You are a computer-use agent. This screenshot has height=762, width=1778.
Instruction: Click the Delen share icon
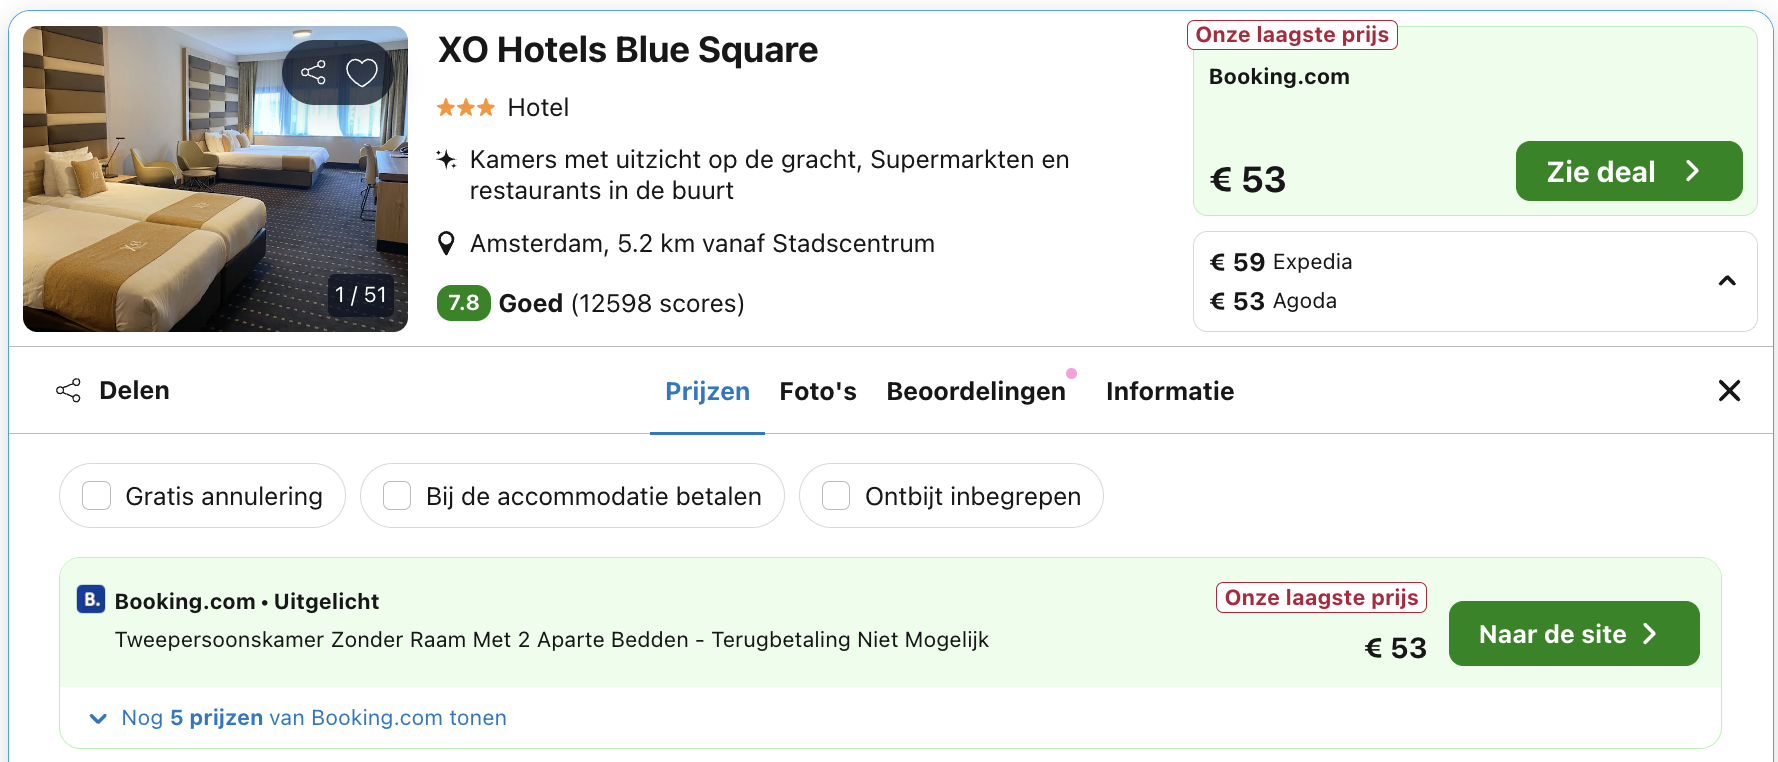(x=68, y=390)
